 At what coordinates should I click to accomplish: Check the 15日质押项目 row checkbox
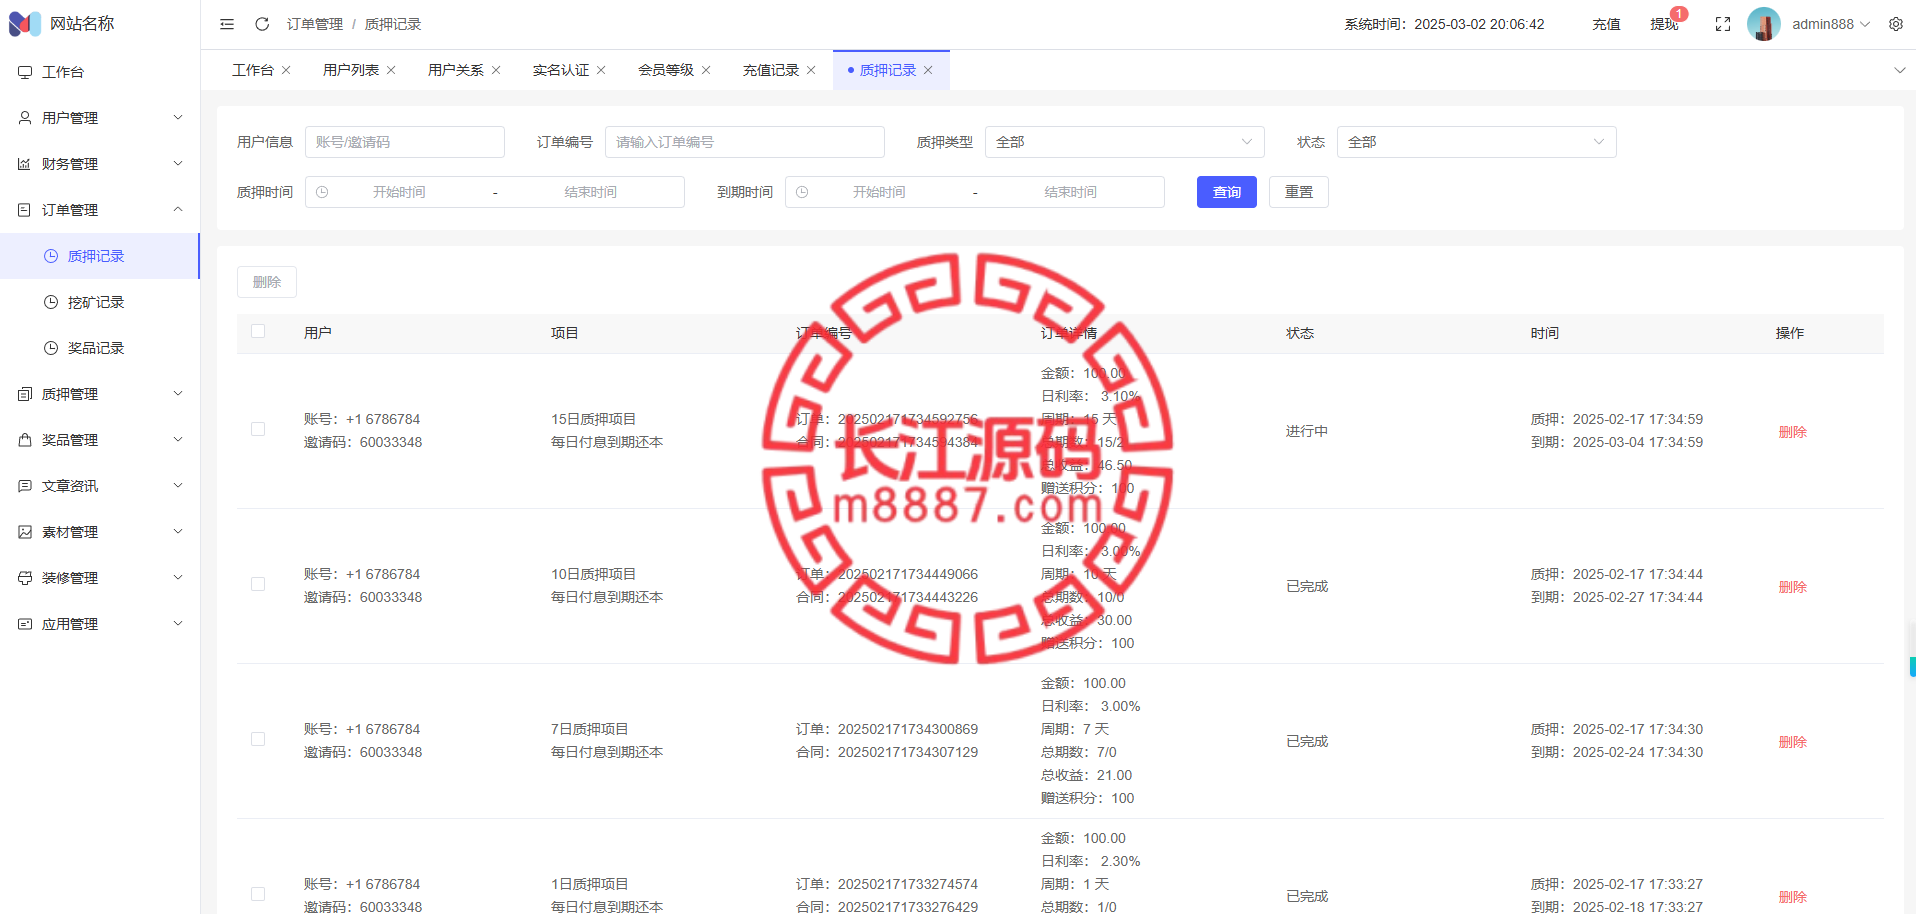click(x=258, y=429)
